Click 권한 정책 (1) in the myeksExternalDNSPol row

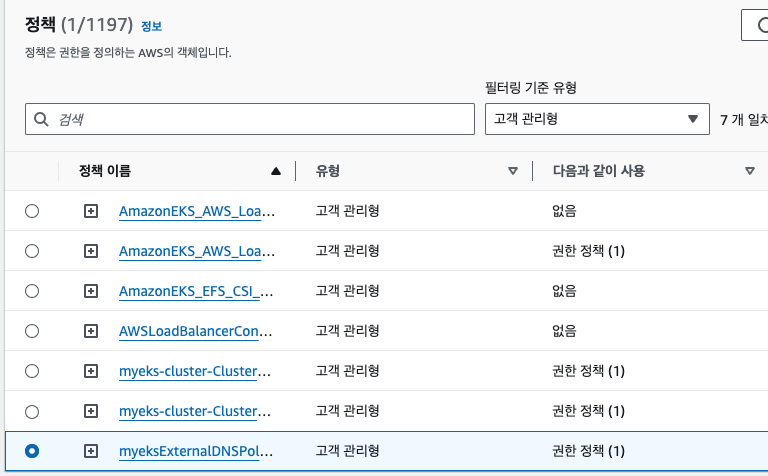click(588, 451)
